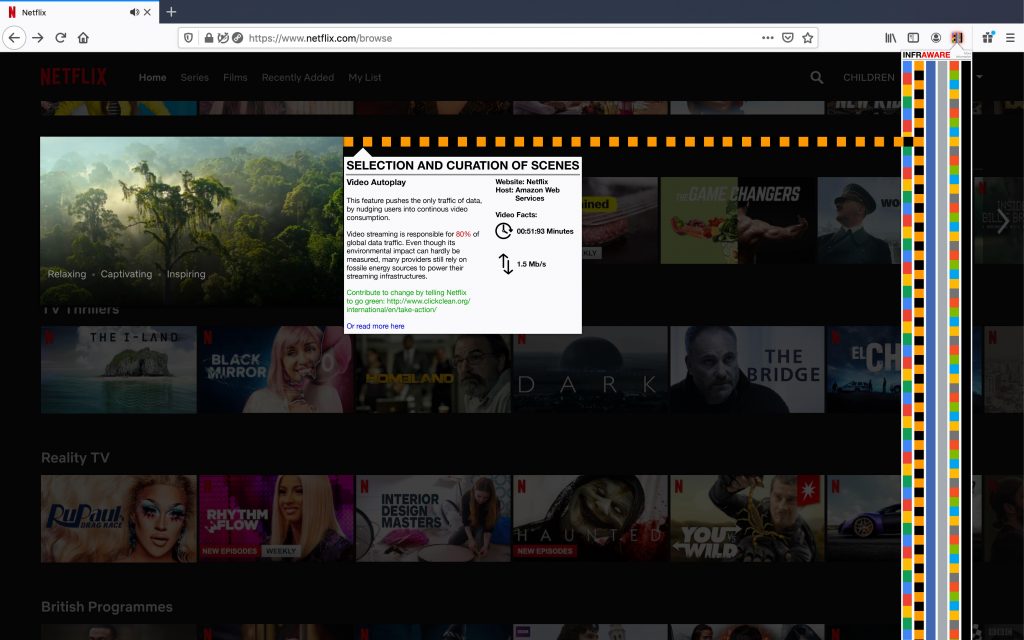Click the 'British Programmes' row heading
The width and height of the screenshot is (1024, 640).
point(107,607)
